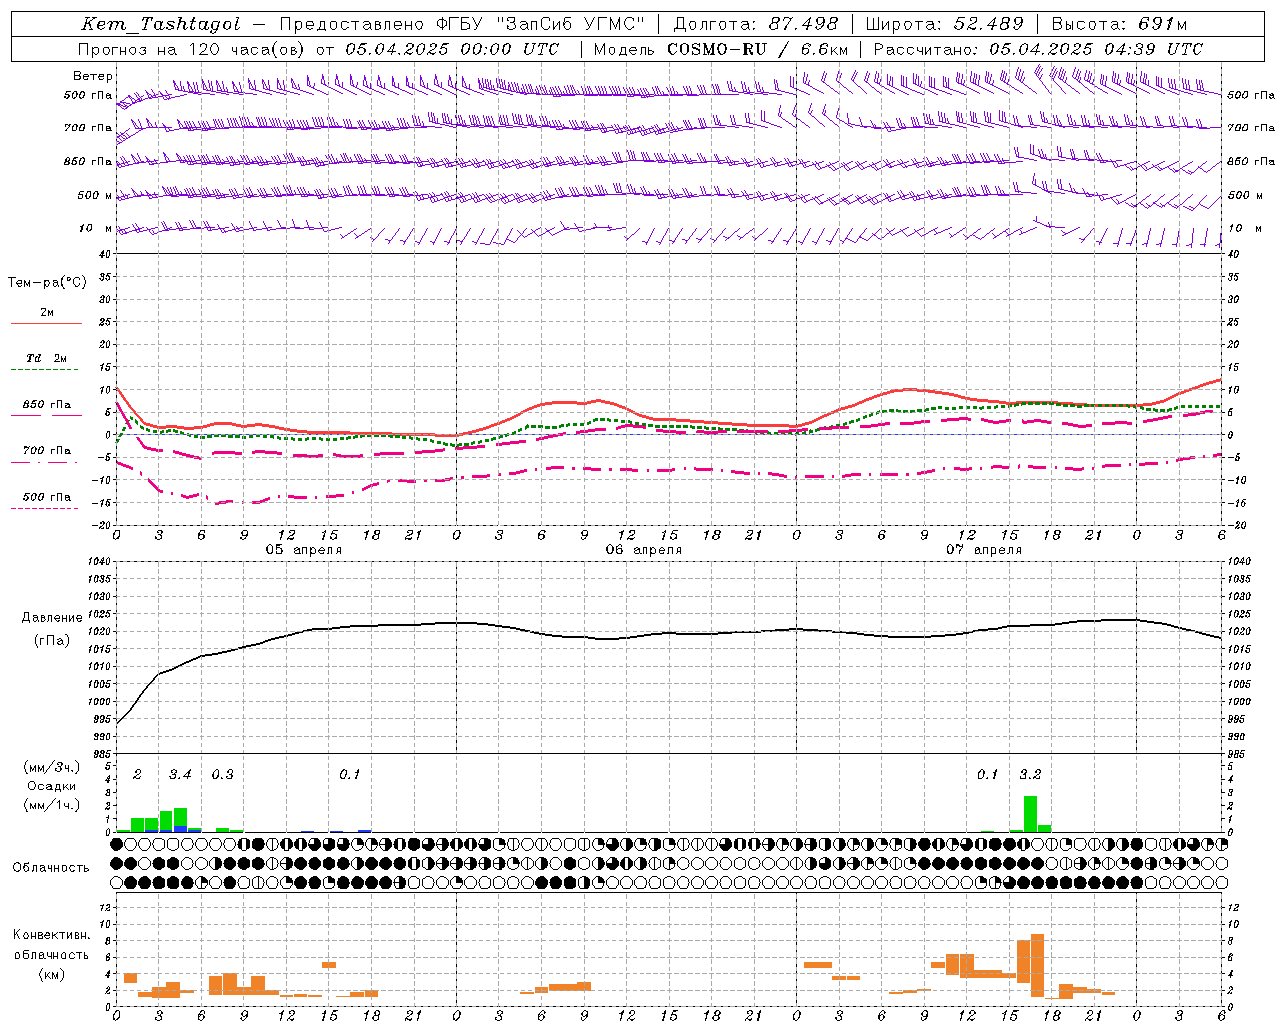
Task: Select the 'Долгота: 87.498' longitude value
Action: [x=756, y=24]
